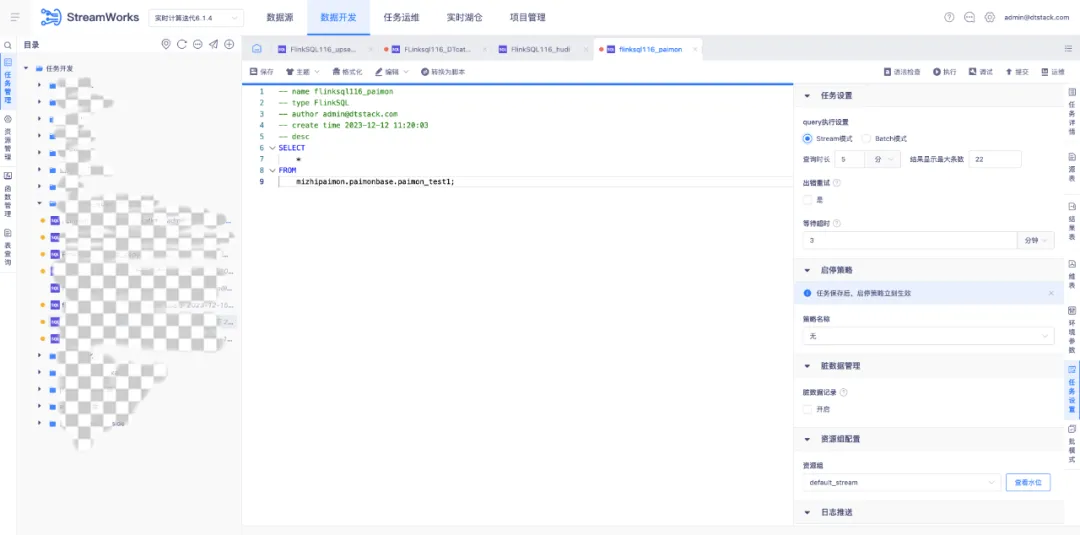Select Batch模式 radio button

[866, 138]
